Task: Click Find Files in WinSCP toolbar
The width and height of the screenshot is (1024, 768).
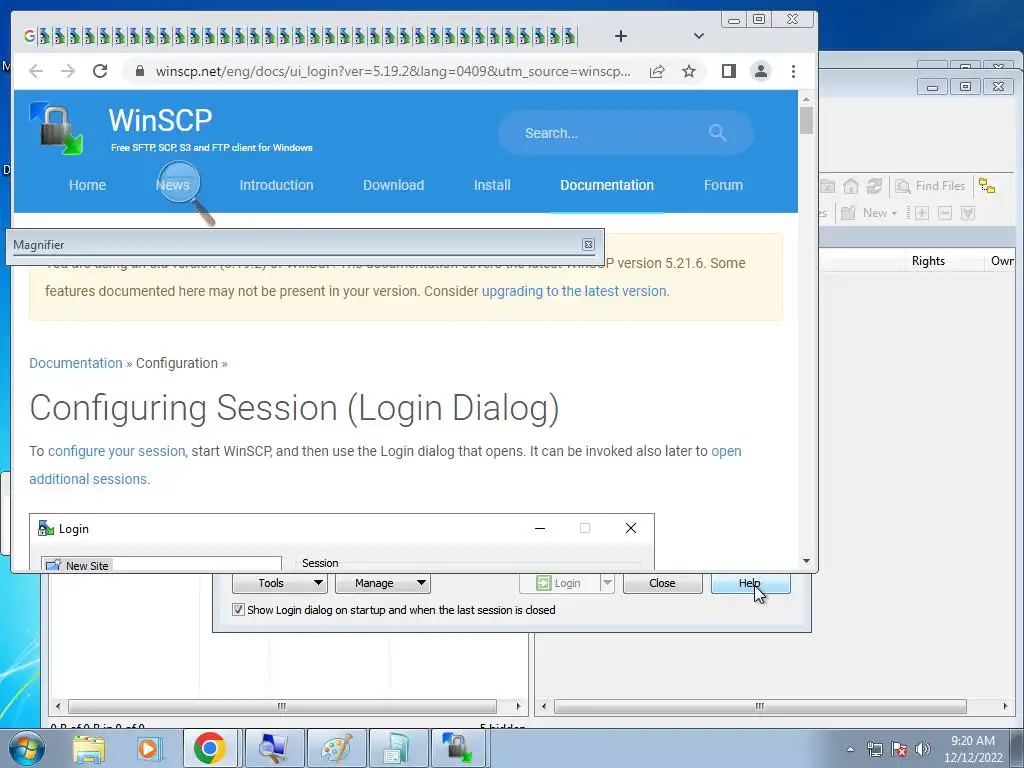Action: coord(931,186)
